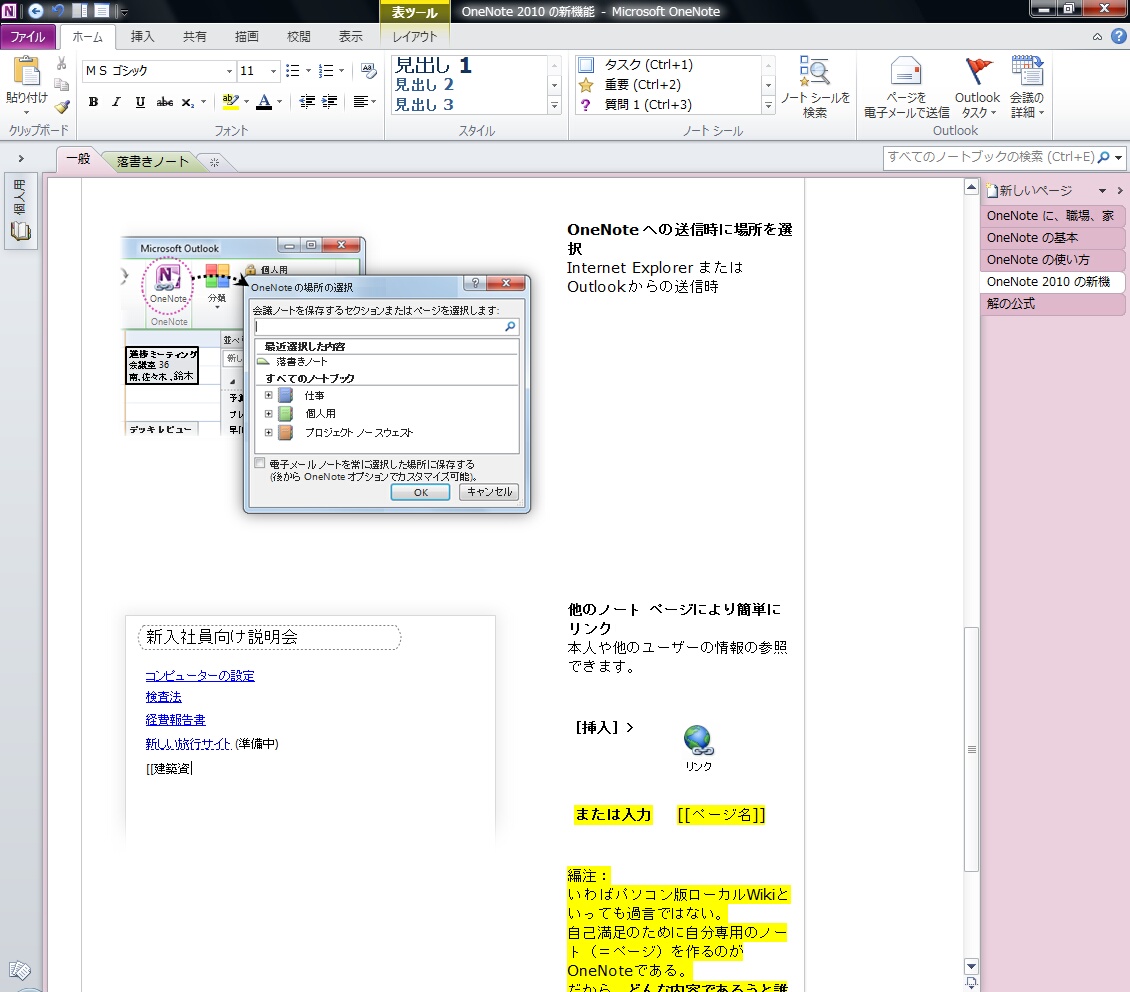The image size is (1130, 992).
Task: Click the Outlook タスク flag icon
Action: [x=977, y=71]
